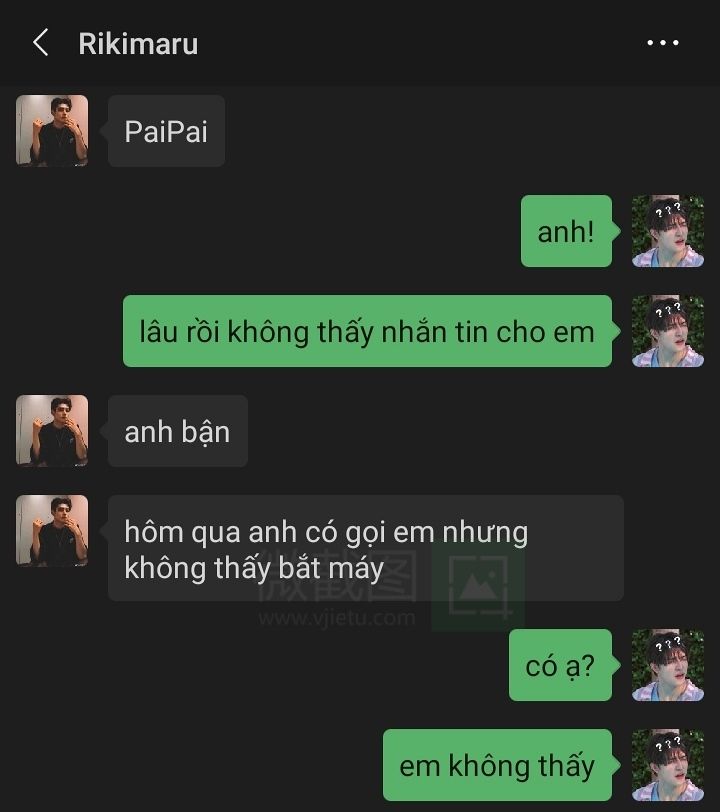Select the 'có ạ?' message bubble
The height and width of the screenshot is (812, 720).
560,665
